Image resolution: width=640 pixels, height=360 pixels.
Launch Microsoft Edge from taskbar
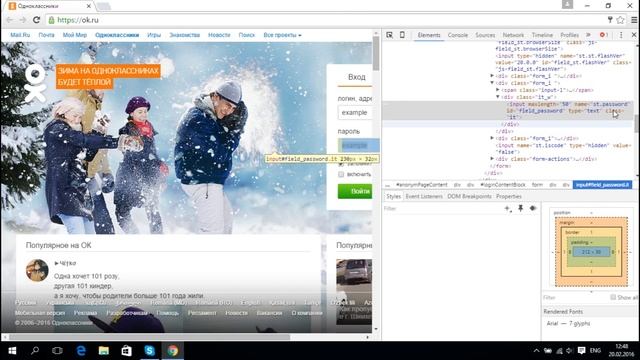pos(81,351)
